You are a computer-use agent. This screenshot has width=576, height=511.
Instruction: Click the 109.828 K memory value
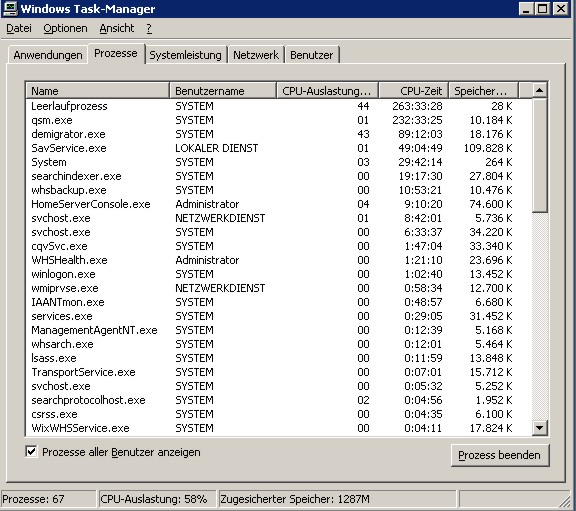[488, 148]
